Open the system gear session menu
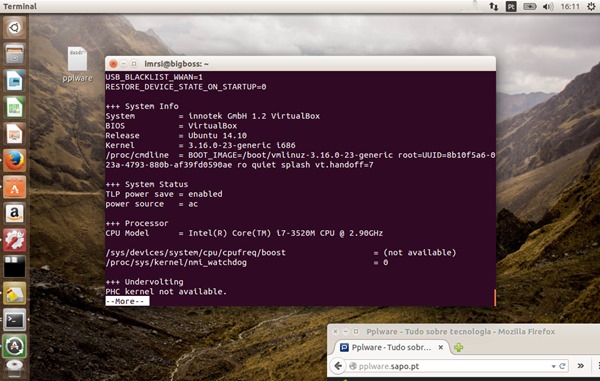The height and width of the screenshot is (381, 600). click(x=591, y=7)
